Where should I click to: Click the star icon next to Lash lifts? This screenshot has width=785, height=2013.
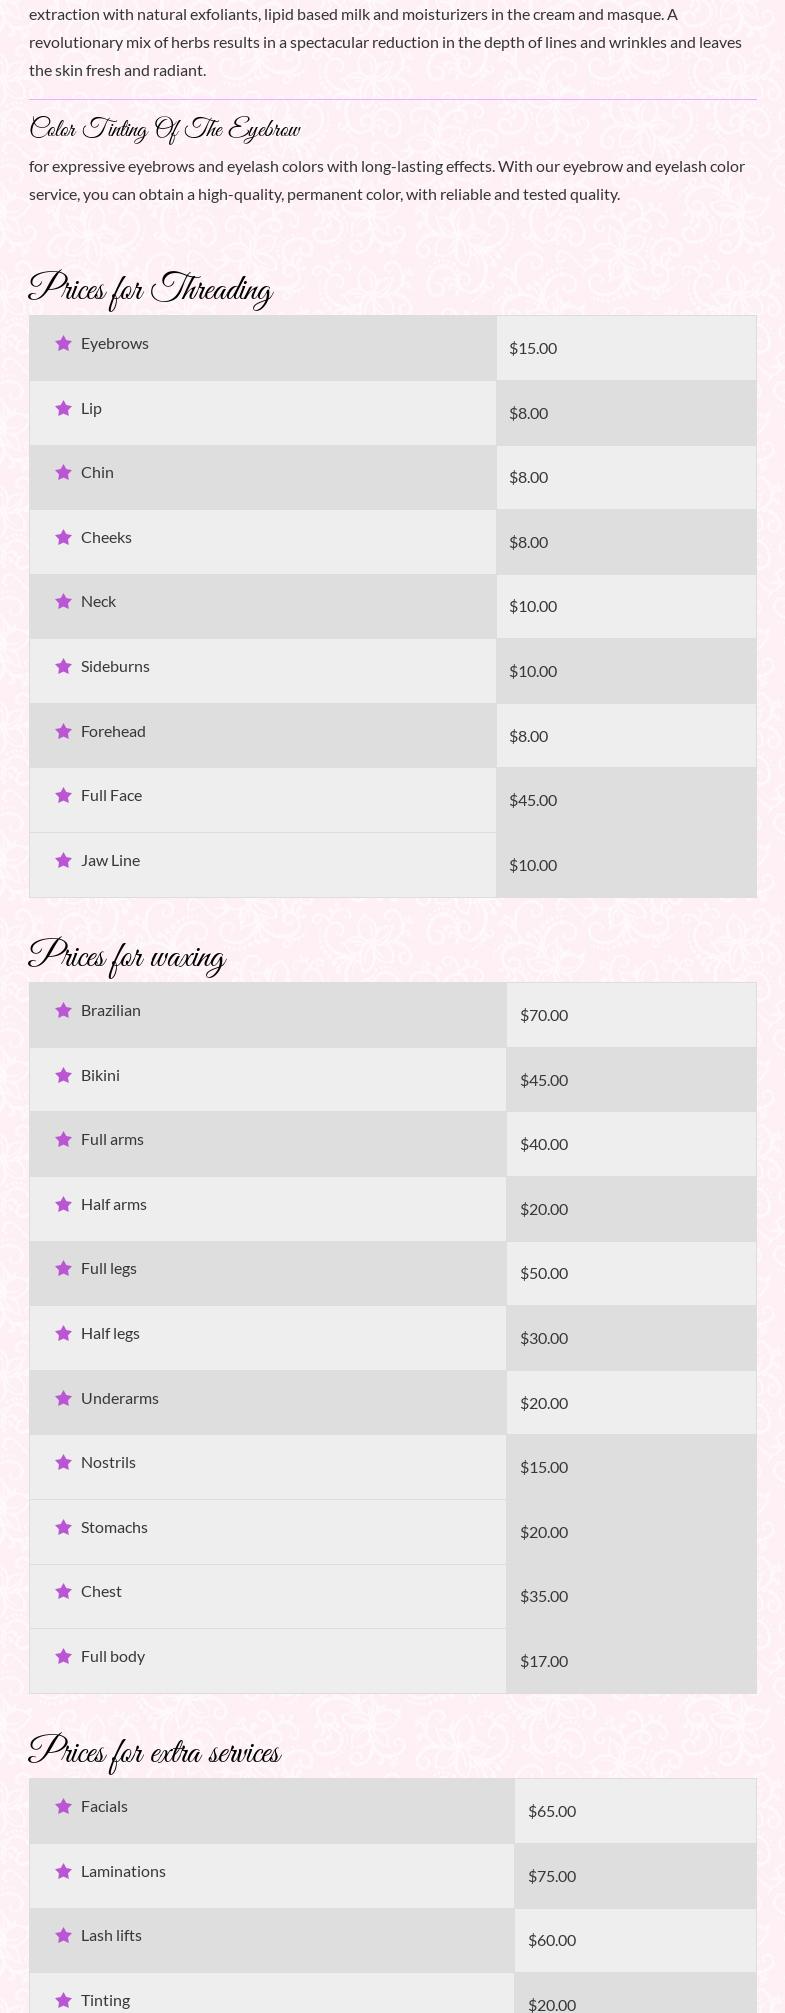point(64,1936)
